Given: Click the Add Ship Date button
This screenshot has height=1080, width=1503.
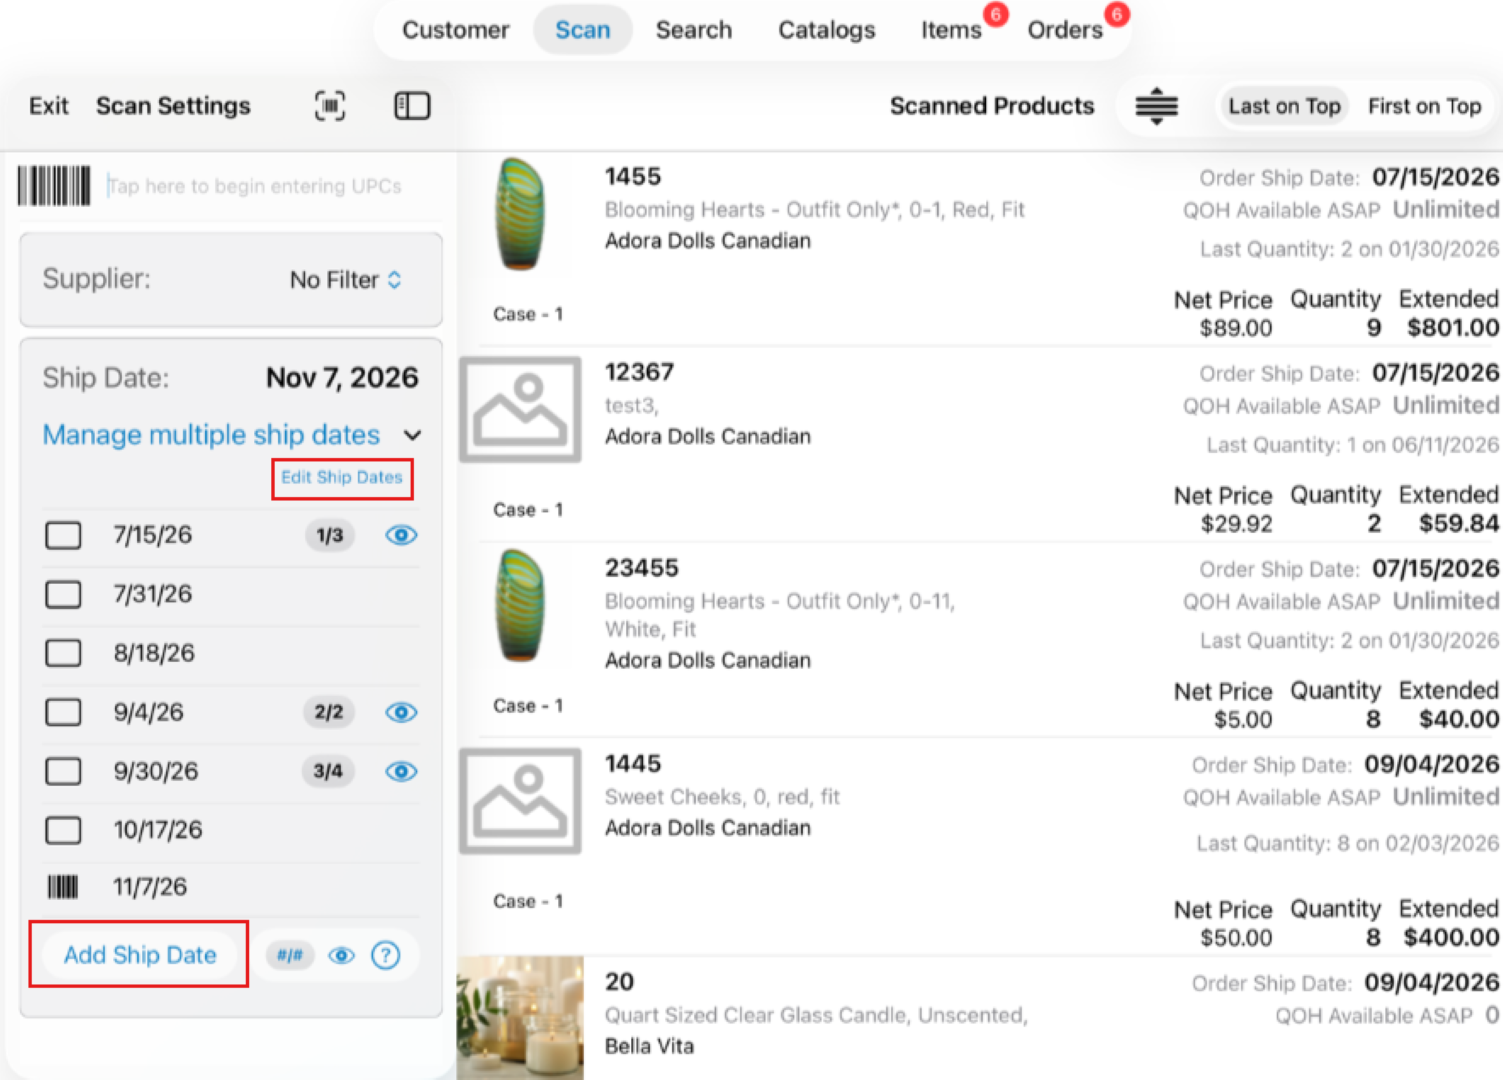Looking at the screenshot, I should (140, 955).
